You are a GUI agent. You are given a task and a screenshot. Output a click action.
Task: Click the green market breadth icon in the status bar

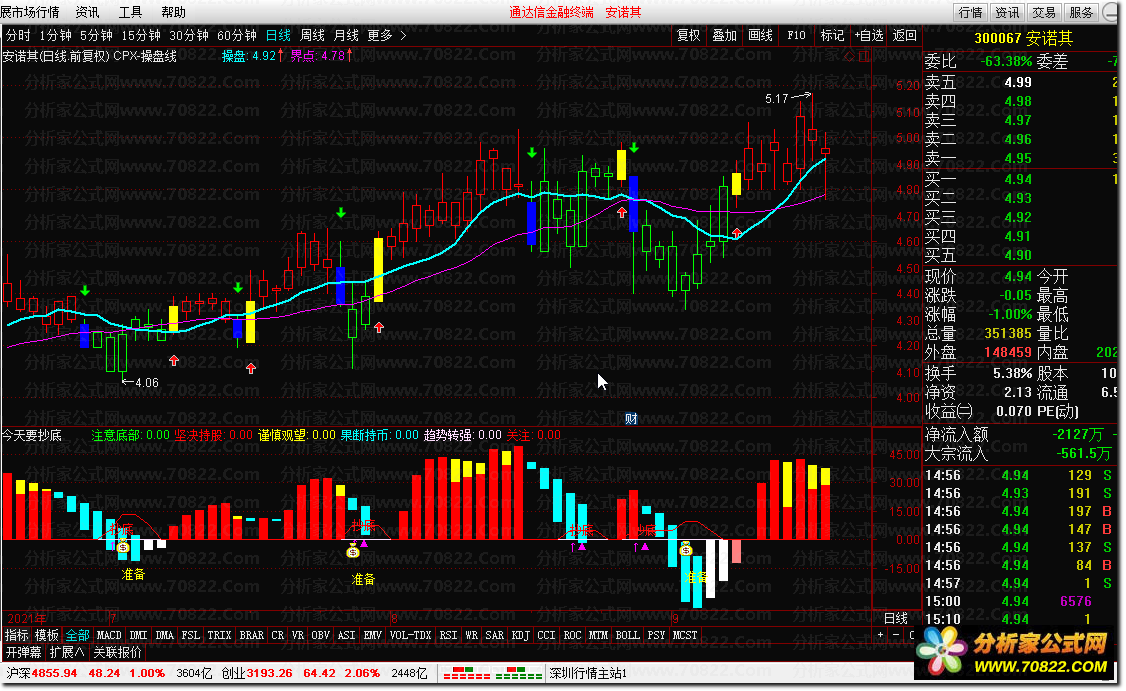[x=519, y=674]
